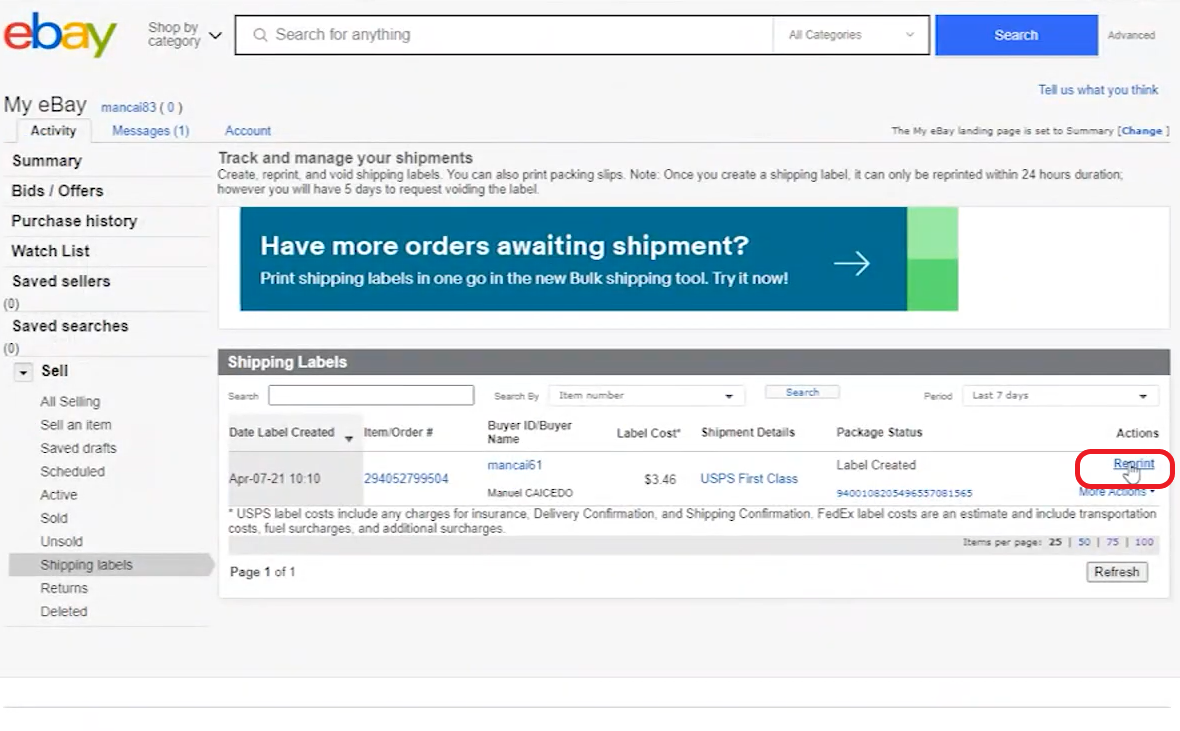
Task: Click the USPS First Class link
Action: coord(749,479)
